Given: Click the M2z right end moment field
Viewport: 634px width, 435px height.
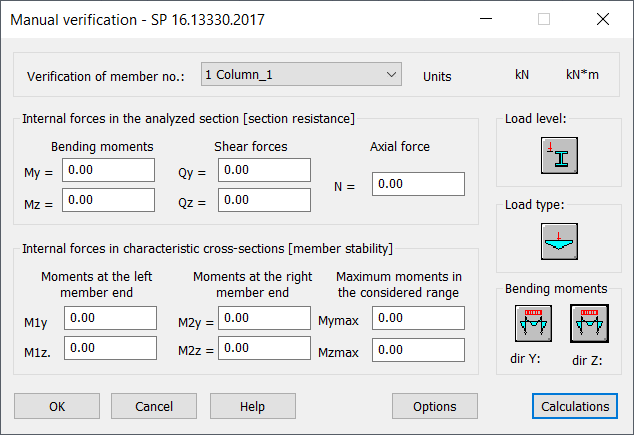Looking at the screenshot, I should [264, 348].
